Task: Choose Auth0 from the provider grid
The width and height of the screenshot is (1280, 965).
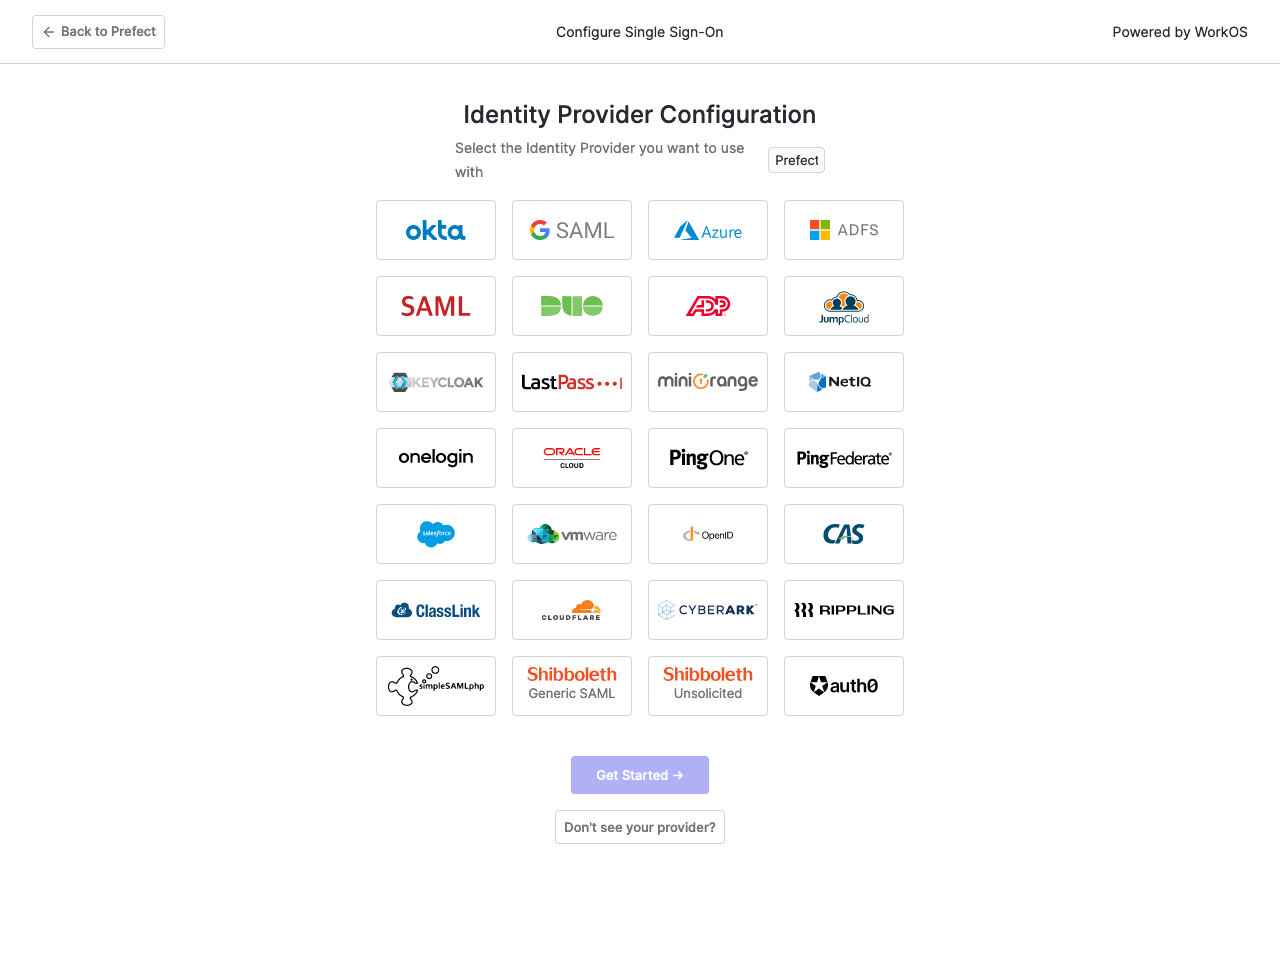Action: (844, 686)
